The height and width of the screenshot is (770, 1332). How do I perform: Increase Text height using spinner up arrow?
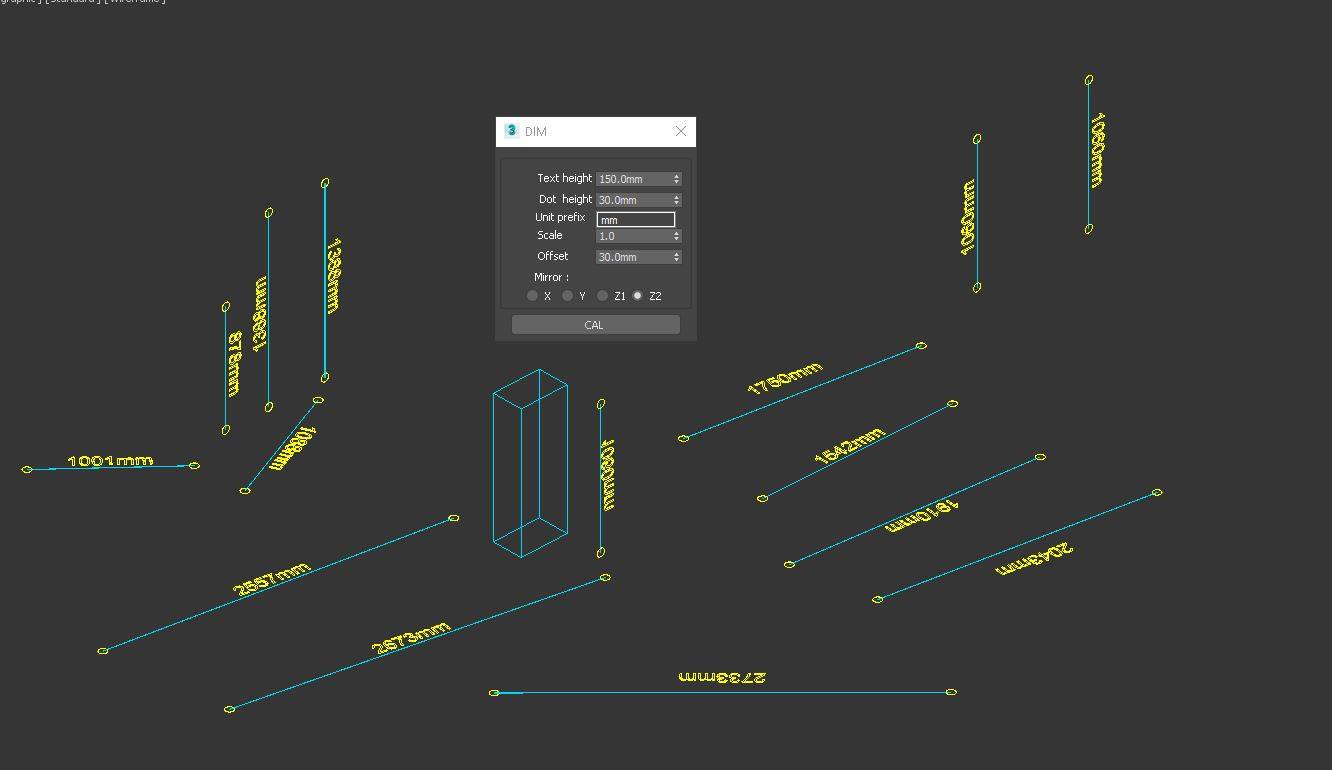676,174
